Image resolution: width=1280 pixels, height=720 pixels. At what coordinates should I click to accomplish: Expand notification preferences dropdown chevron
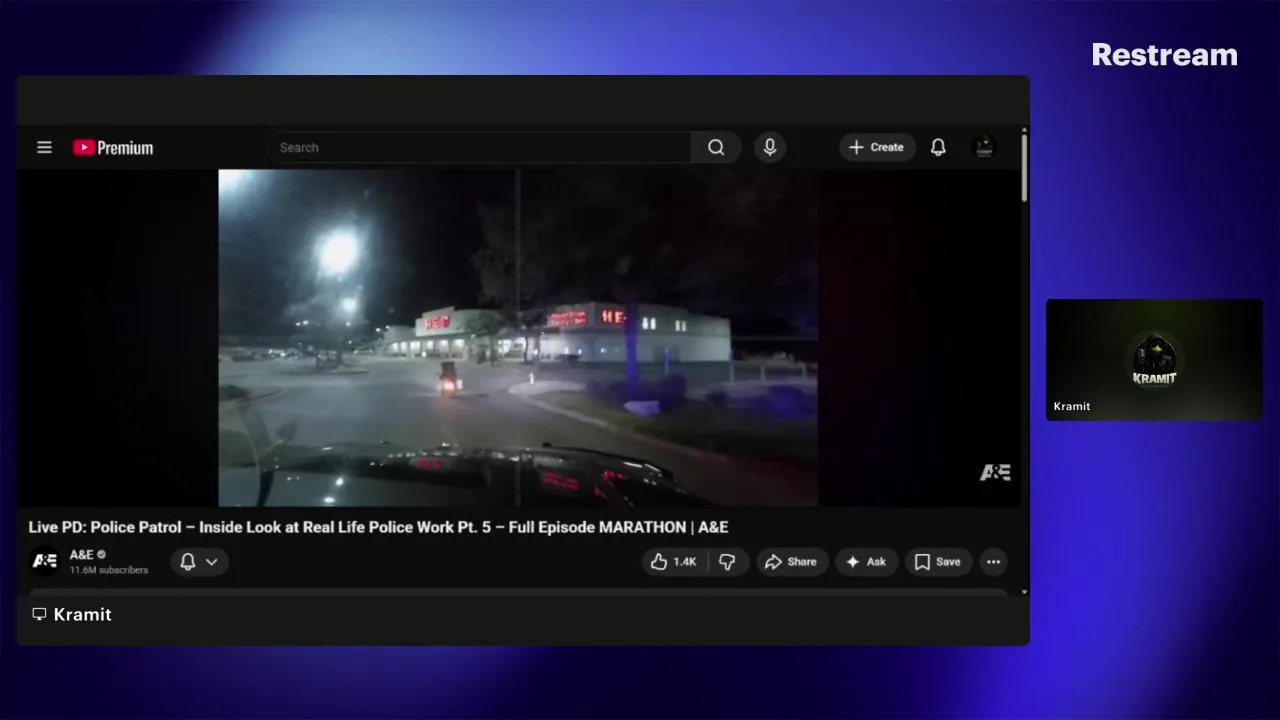click(x=212, y=562)
